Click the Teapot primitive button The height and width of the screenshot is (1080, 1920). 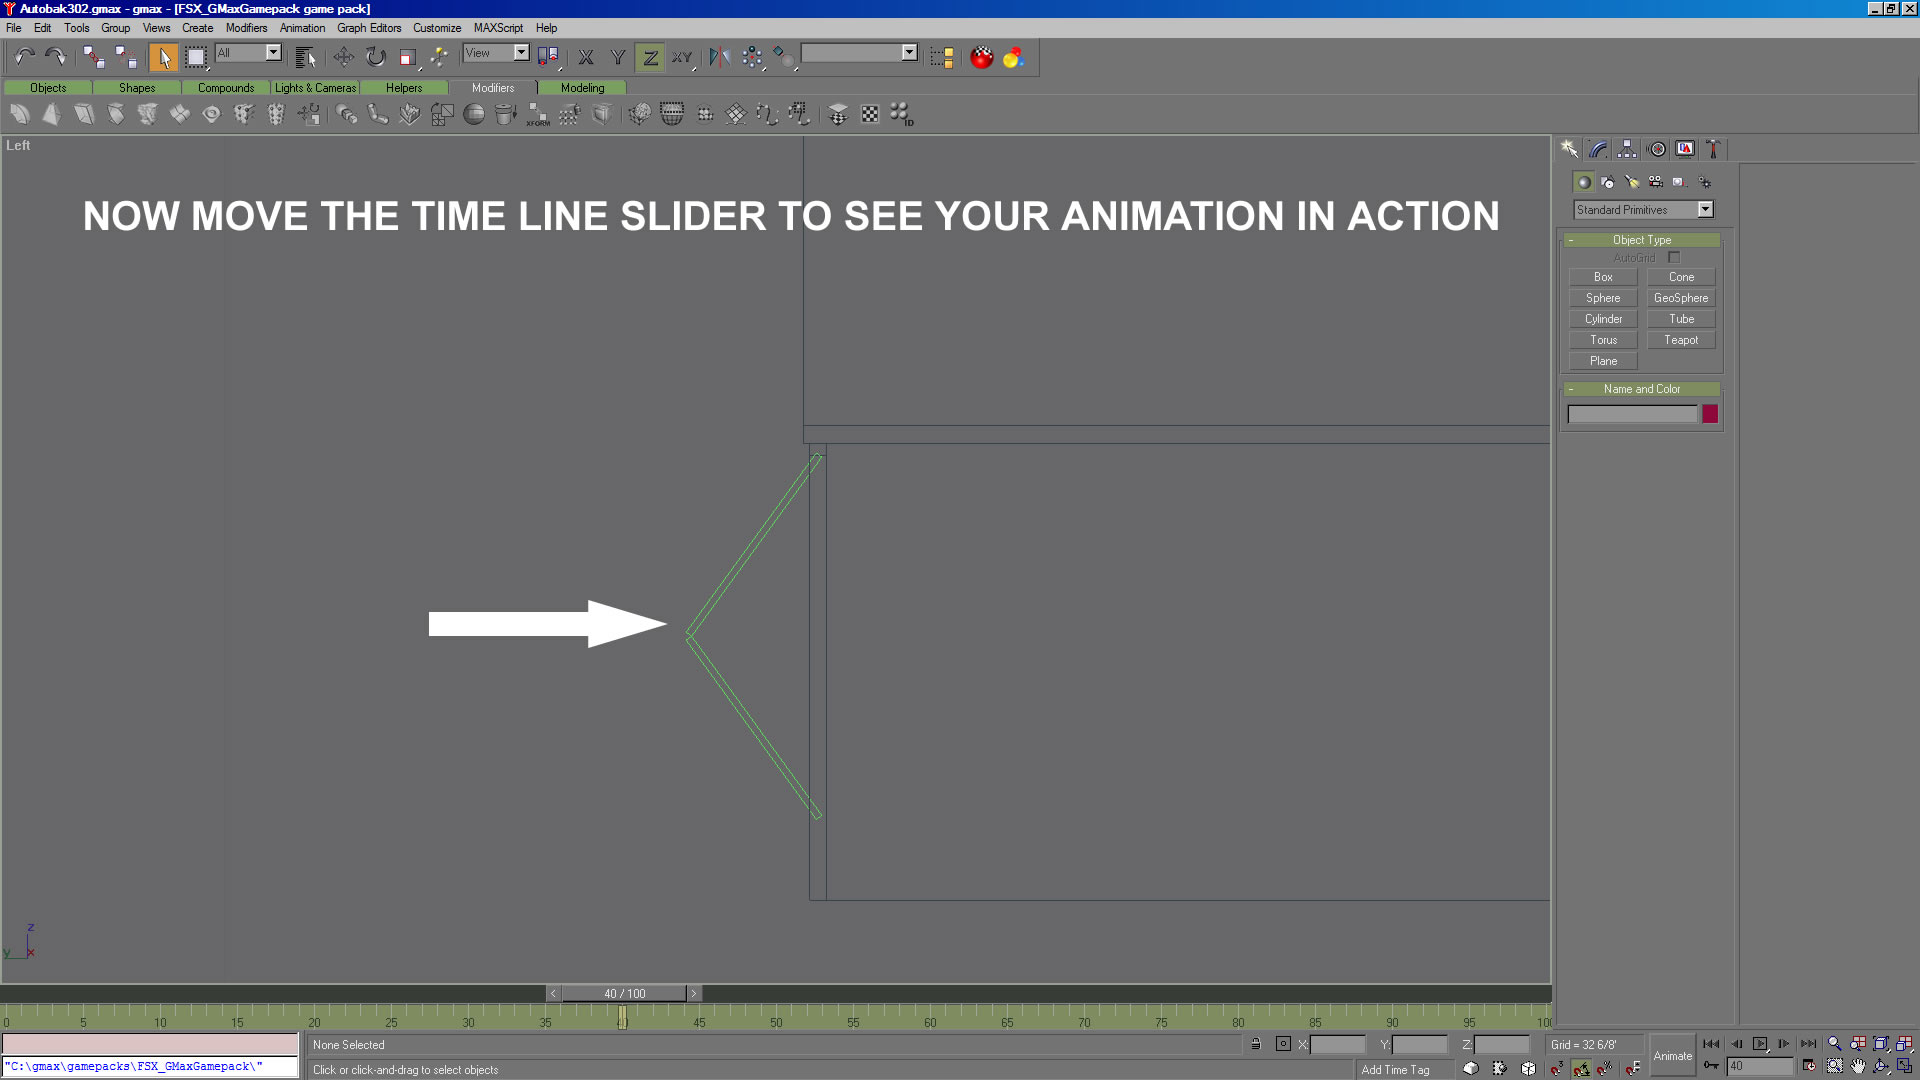click(x=1680, y=340)
